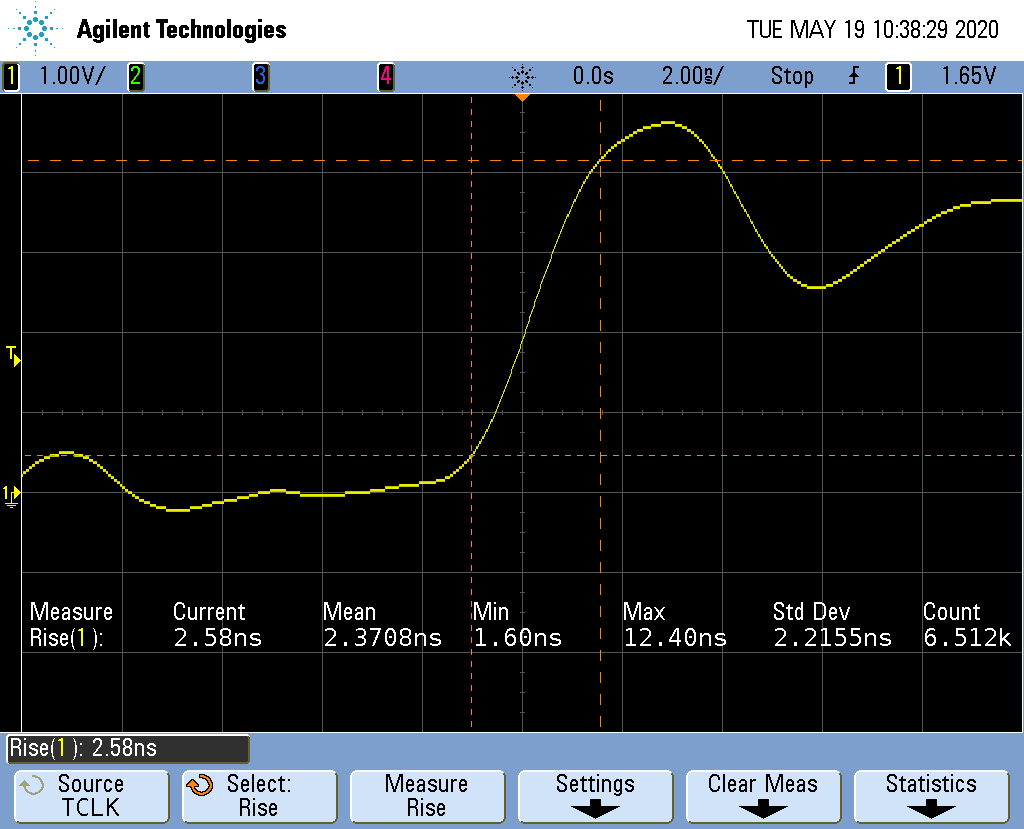Image resolution: width=1024 pixels, height=829 pixels.
Task: Click the channel 3 indicator badge
Action: [261, 76]
